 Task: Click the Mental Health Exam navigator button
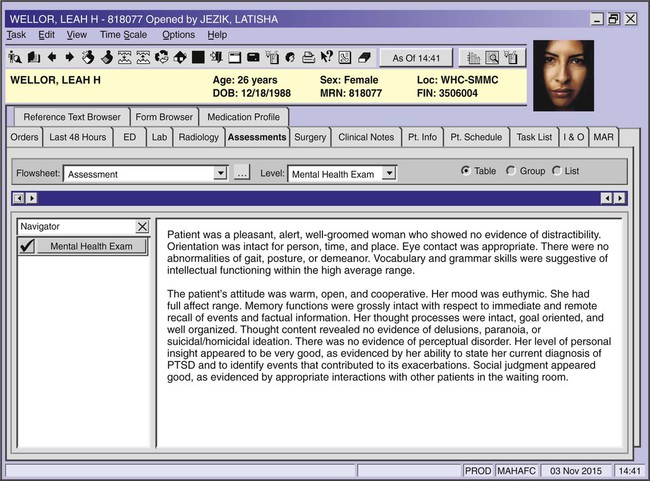coord(91,246)
